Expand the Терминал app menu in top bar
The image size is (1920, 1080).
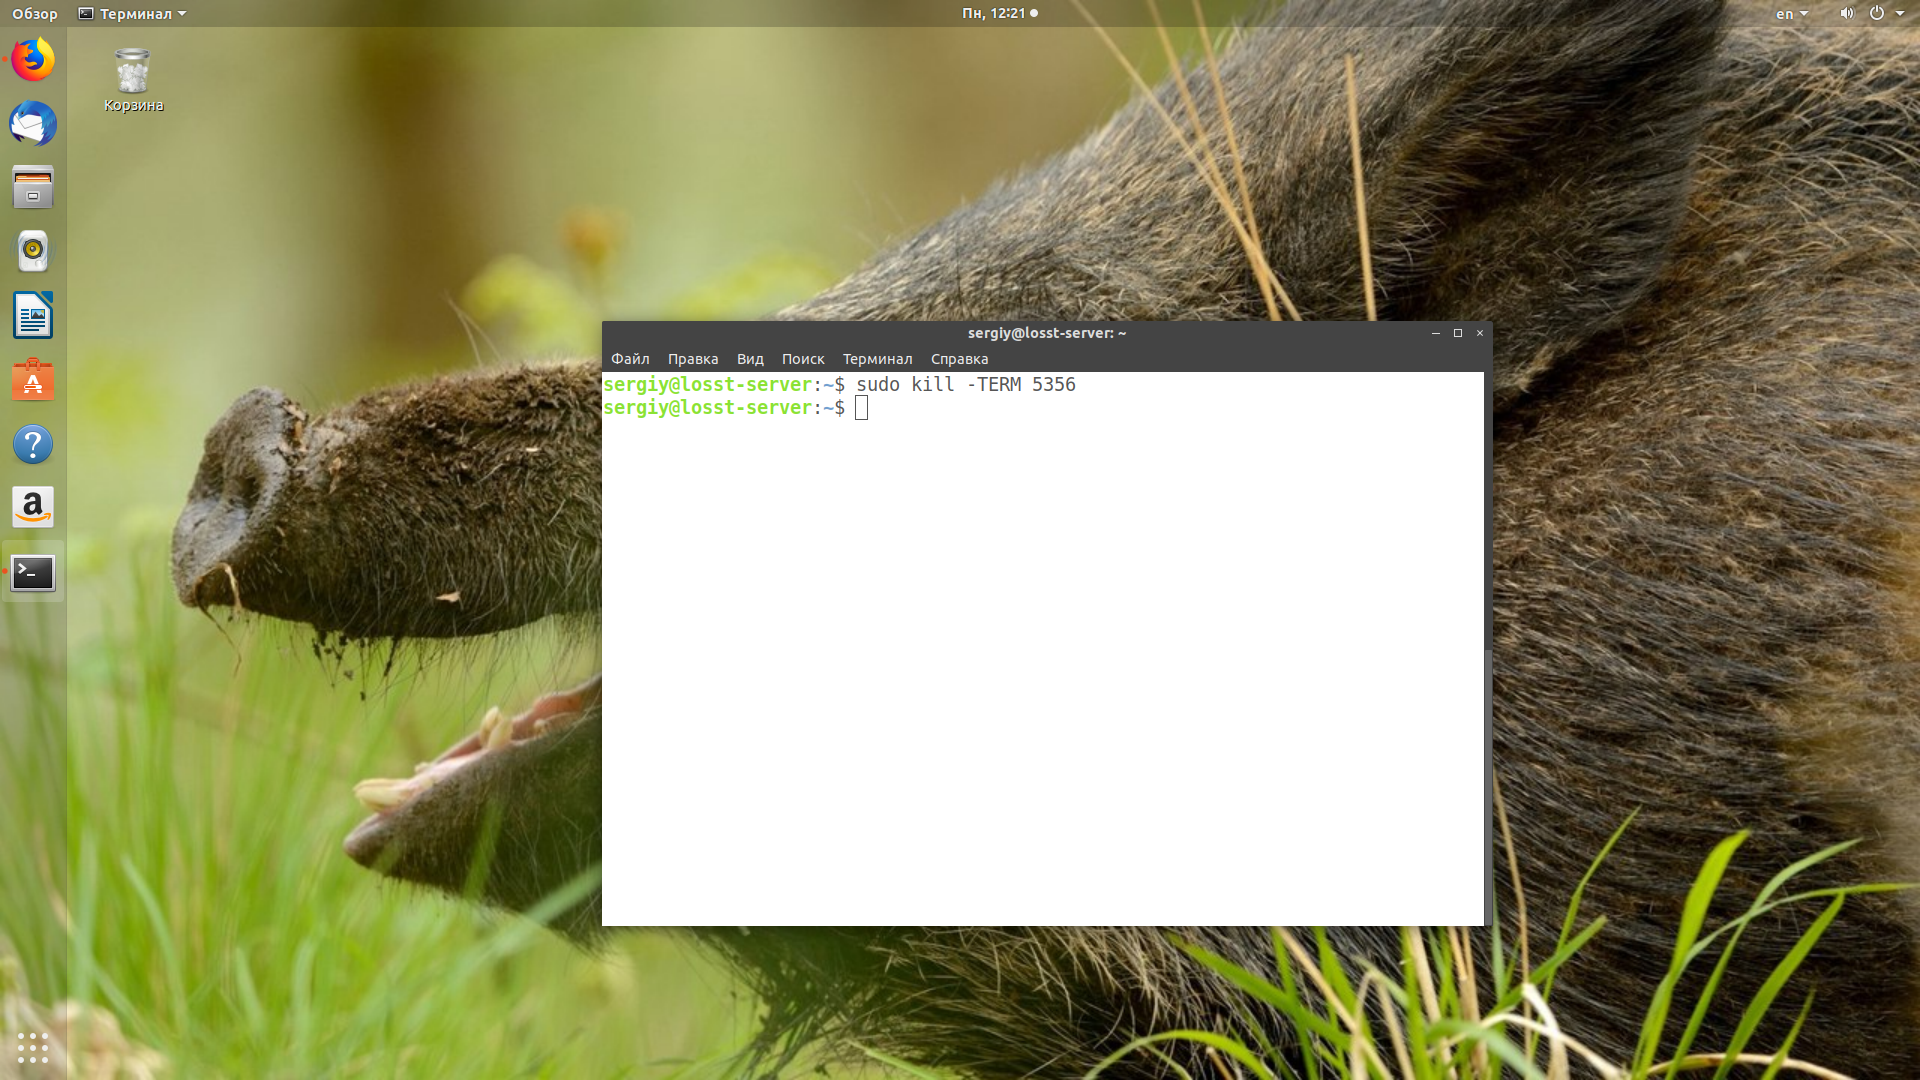[132, 13]
